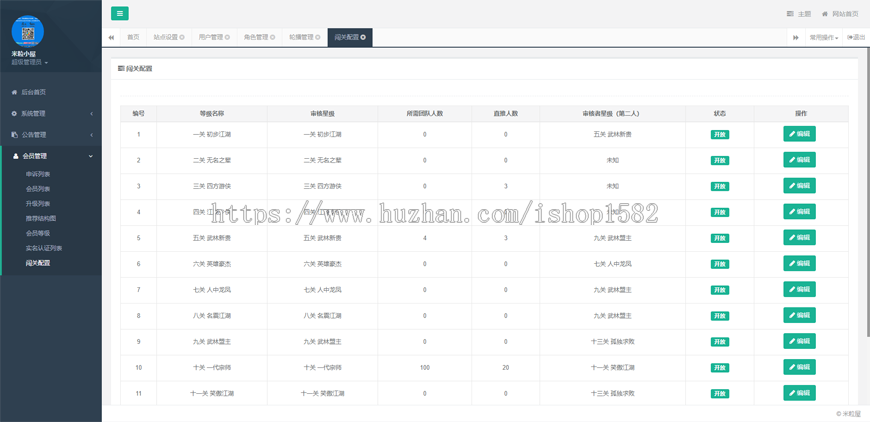Image resolution: width=870 pixels, height=422 pixels.
Task: Click the round QR-code avatar in the sidebar
Action: 28,32
